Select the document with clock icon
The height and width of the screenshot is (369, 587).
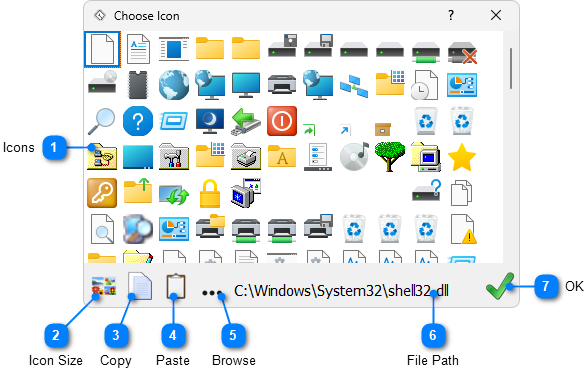point(425,85)
